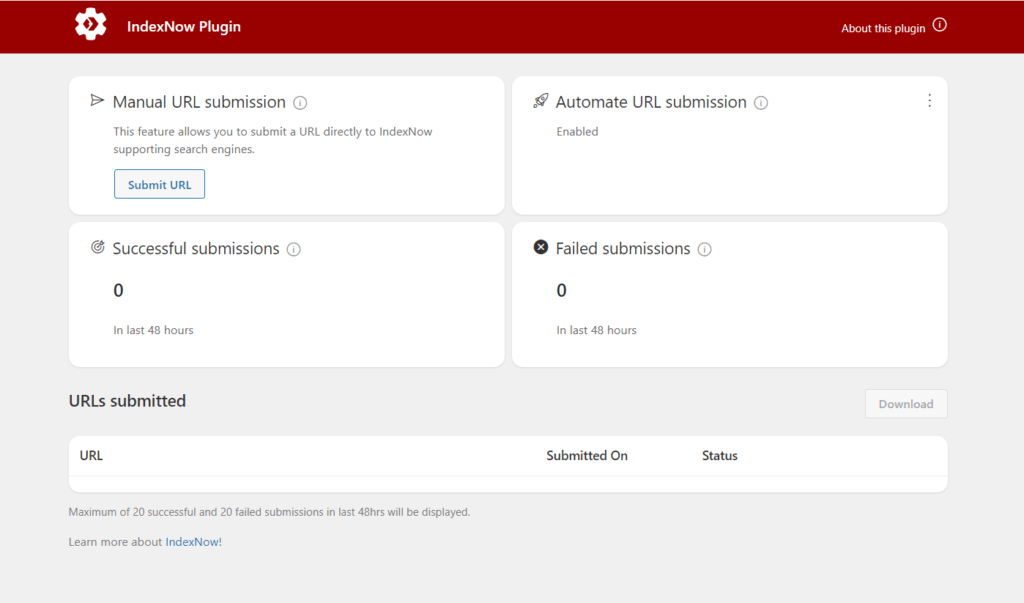
Task: Open the IndexNow! learn more link
Action: tap(193, 542)
